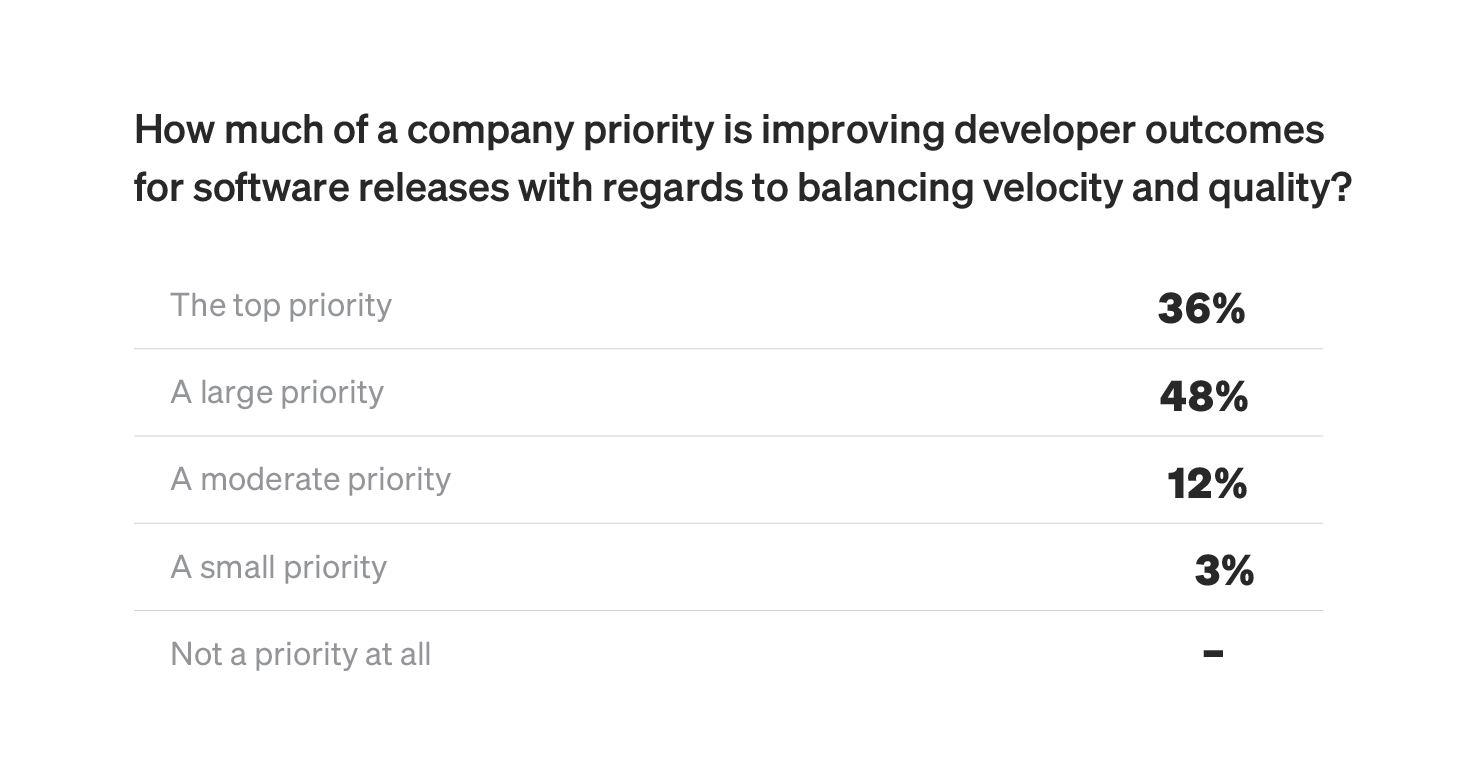The image size is (1457, 774).
Task: Select the 'A large priority' label
Action: (277, 392)
